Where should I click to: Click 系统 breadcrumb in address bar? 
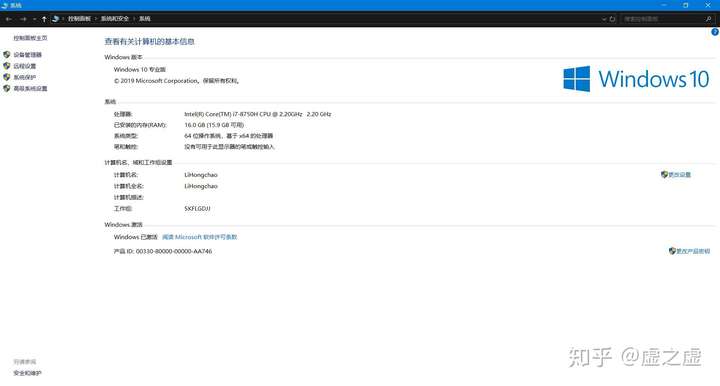[x=145, y=19]
